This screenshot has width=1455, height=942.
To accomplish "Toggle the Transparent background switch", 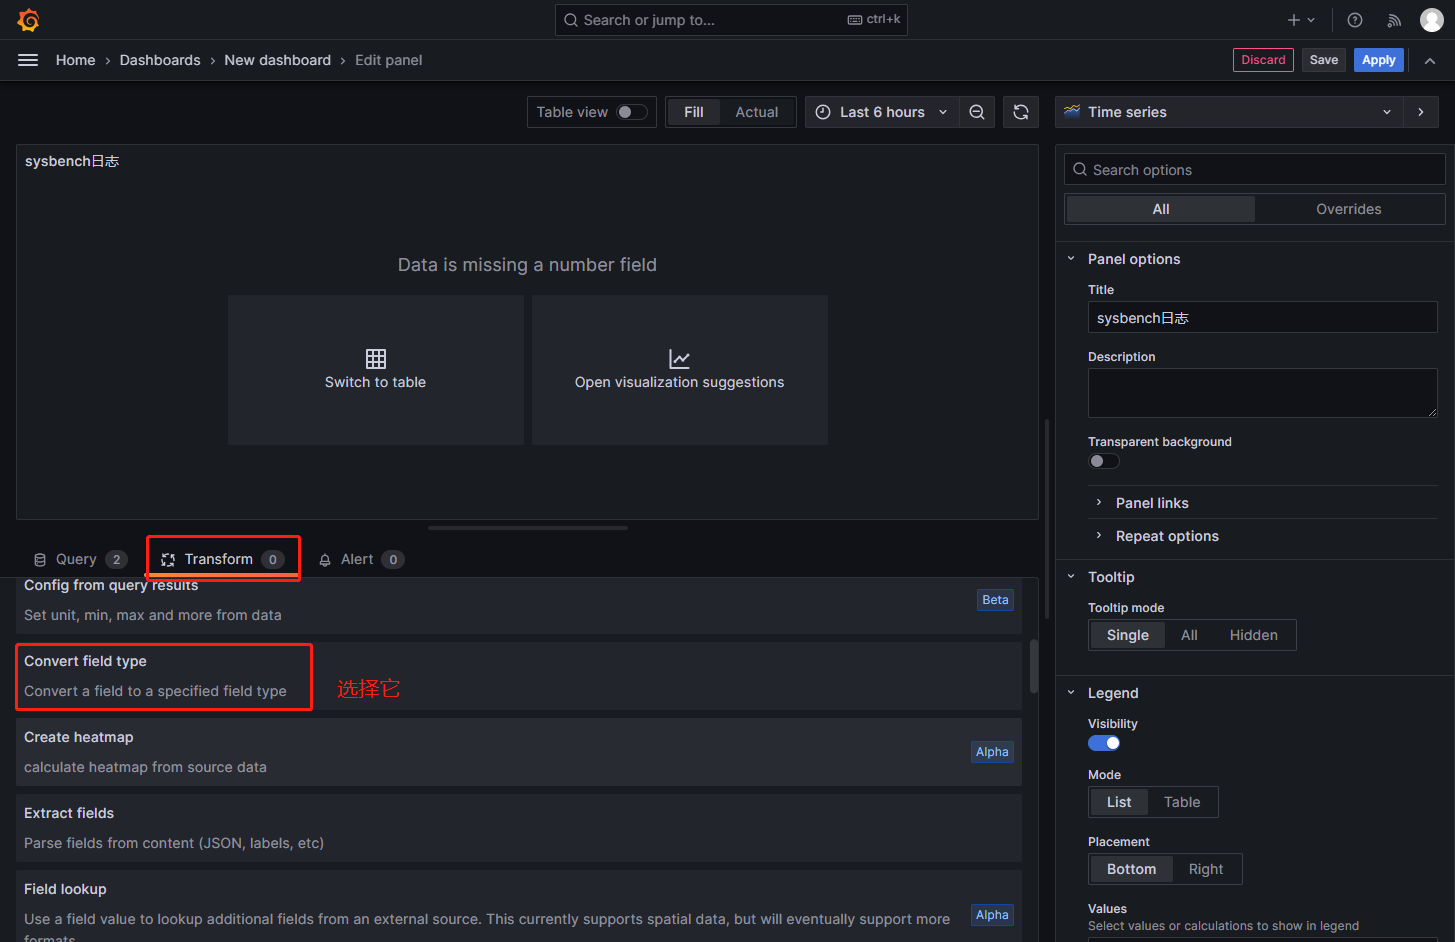I will tap(1104, 461).
